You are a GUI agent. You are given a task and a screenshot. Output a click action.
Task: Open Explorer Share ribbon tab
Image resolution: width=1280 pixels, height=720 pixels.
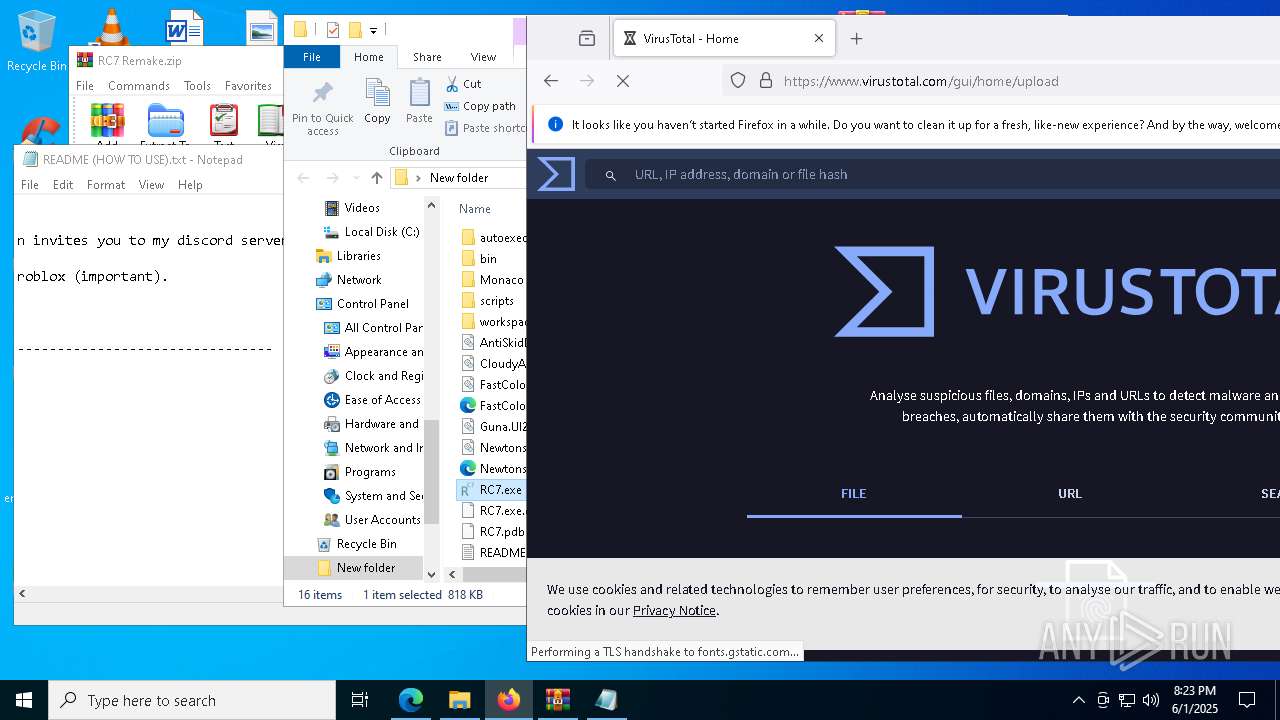(427, 57)
